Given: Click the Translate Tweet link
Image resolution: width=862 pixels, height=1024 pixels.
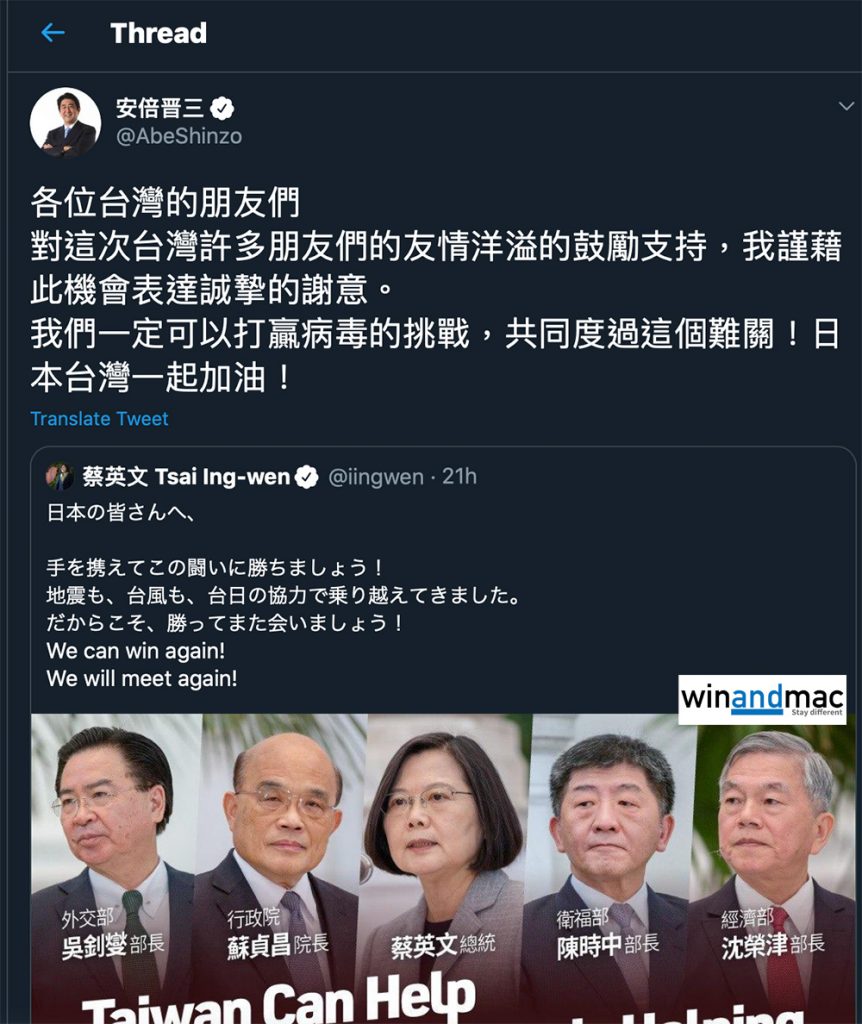Looking at the screenshot, I should coord(99,419).
